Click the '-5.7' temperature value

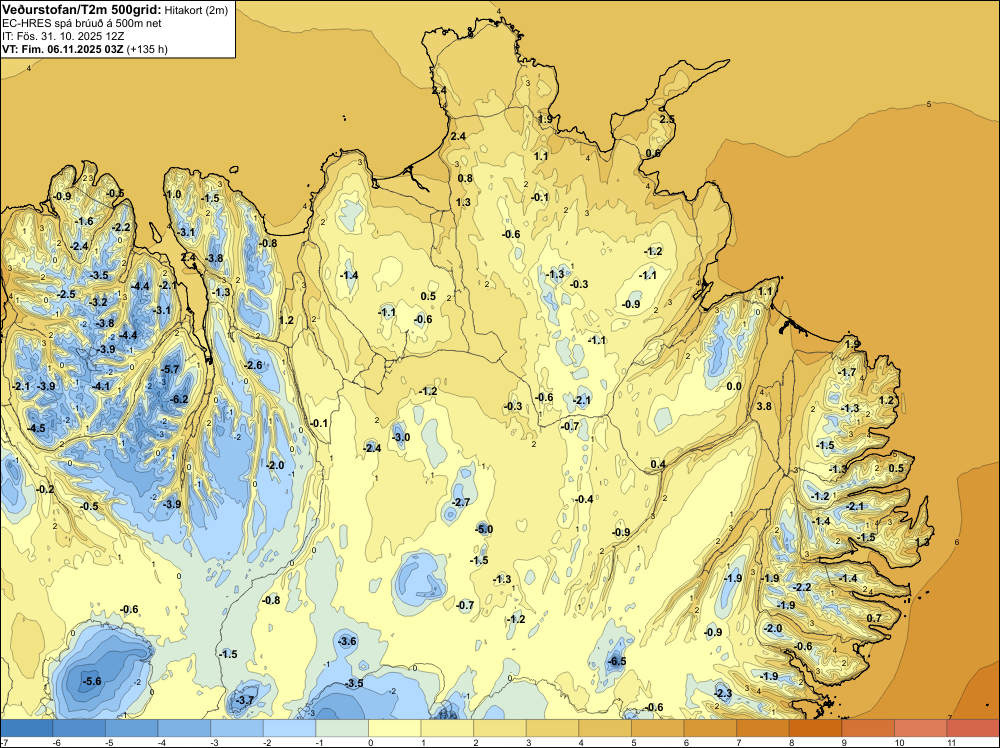click(x=170, y=369)
